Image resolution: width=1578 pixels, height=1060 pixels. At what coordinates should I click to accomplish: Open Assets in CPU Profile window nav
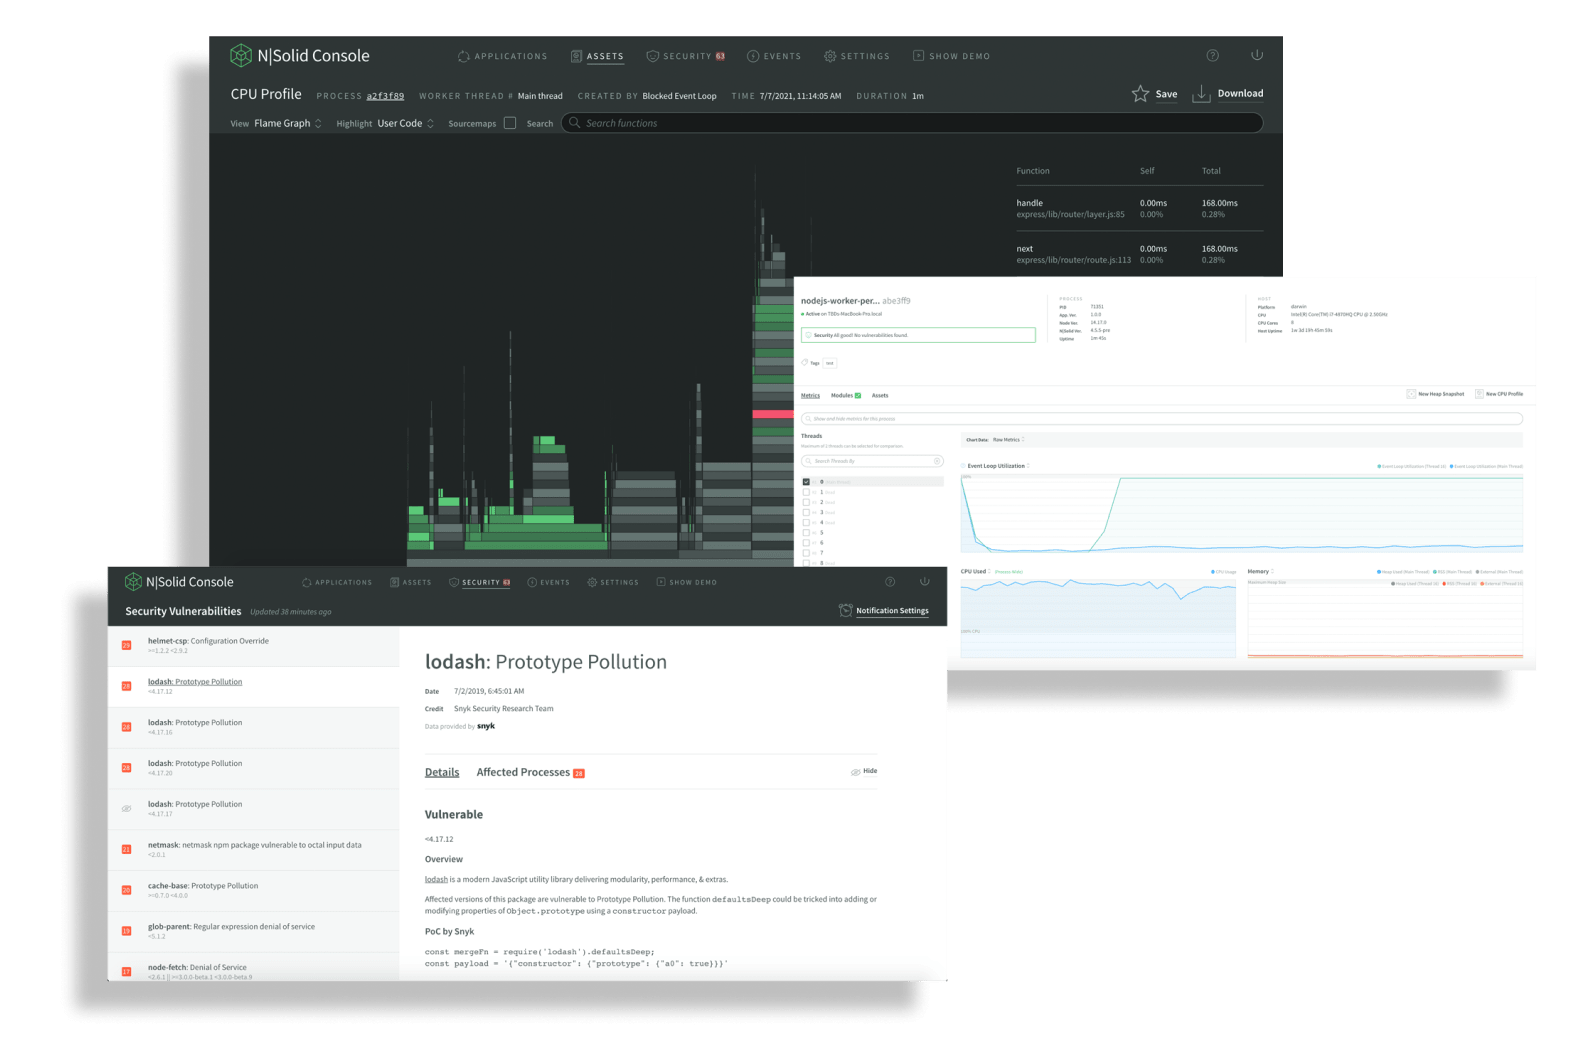(x=597, y=56)
